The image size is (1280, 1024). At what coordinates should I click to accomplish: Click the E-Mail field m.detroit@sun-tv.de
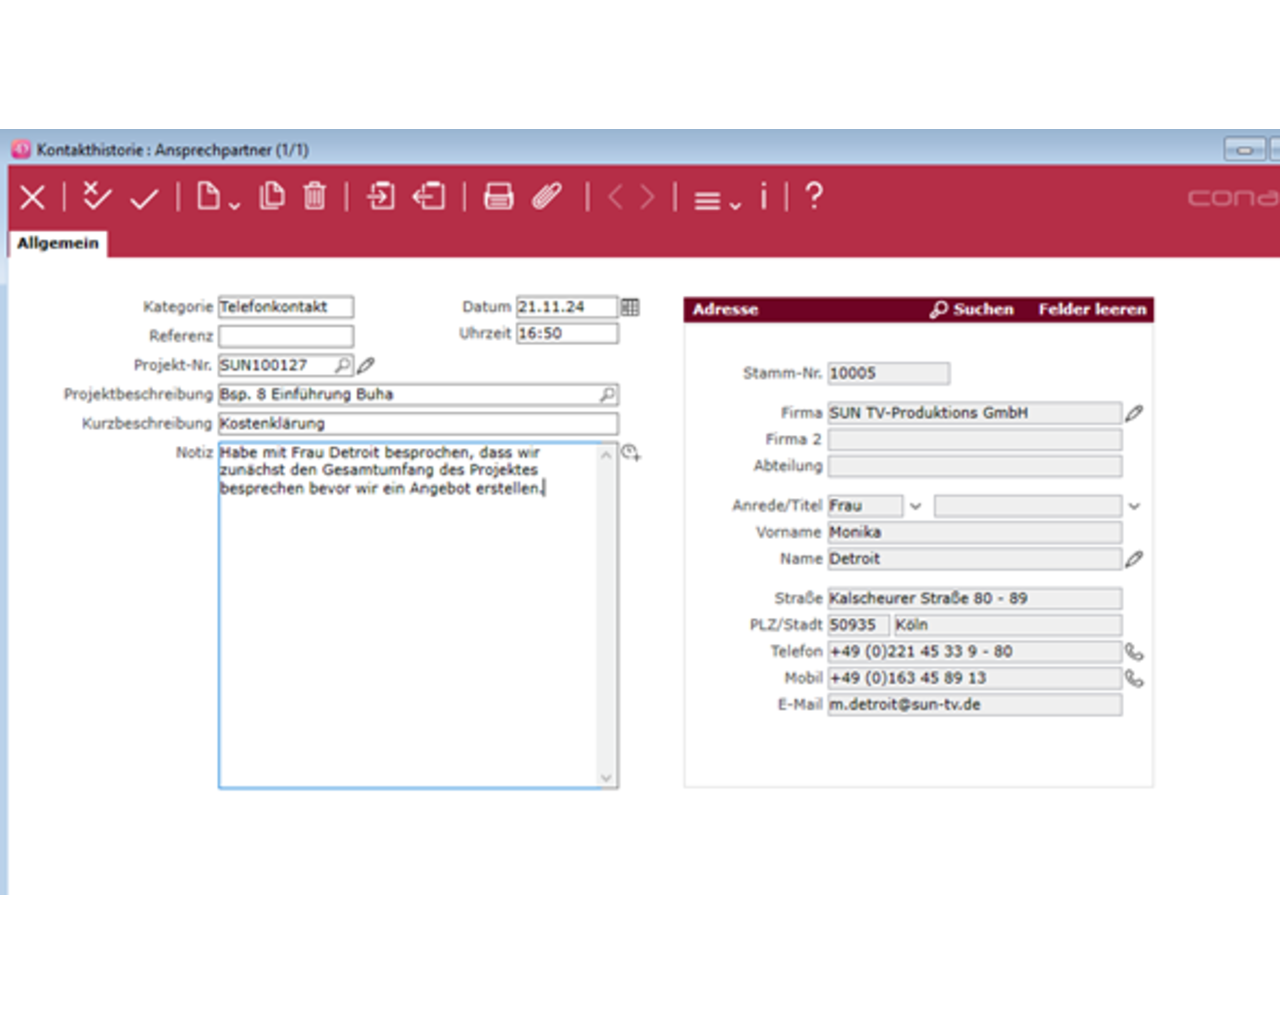[975, 704]
